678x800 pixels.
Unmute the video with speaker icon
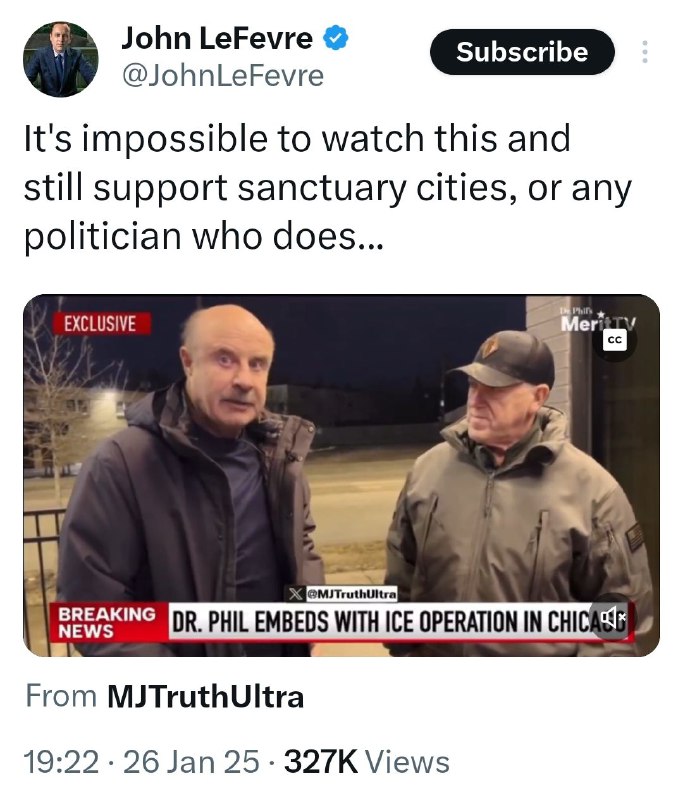click(x=612, y=616)
